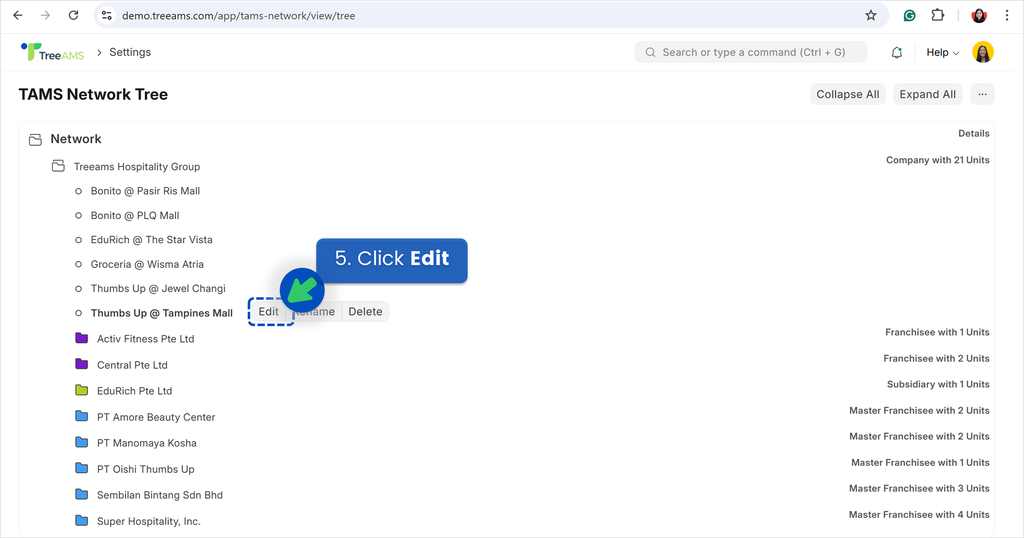Viewport: 1024px width, 538px height.
Task: Collapse Treeams Hospitality Group folder icon
Action: pyautogui.click(x=58, y=166)
